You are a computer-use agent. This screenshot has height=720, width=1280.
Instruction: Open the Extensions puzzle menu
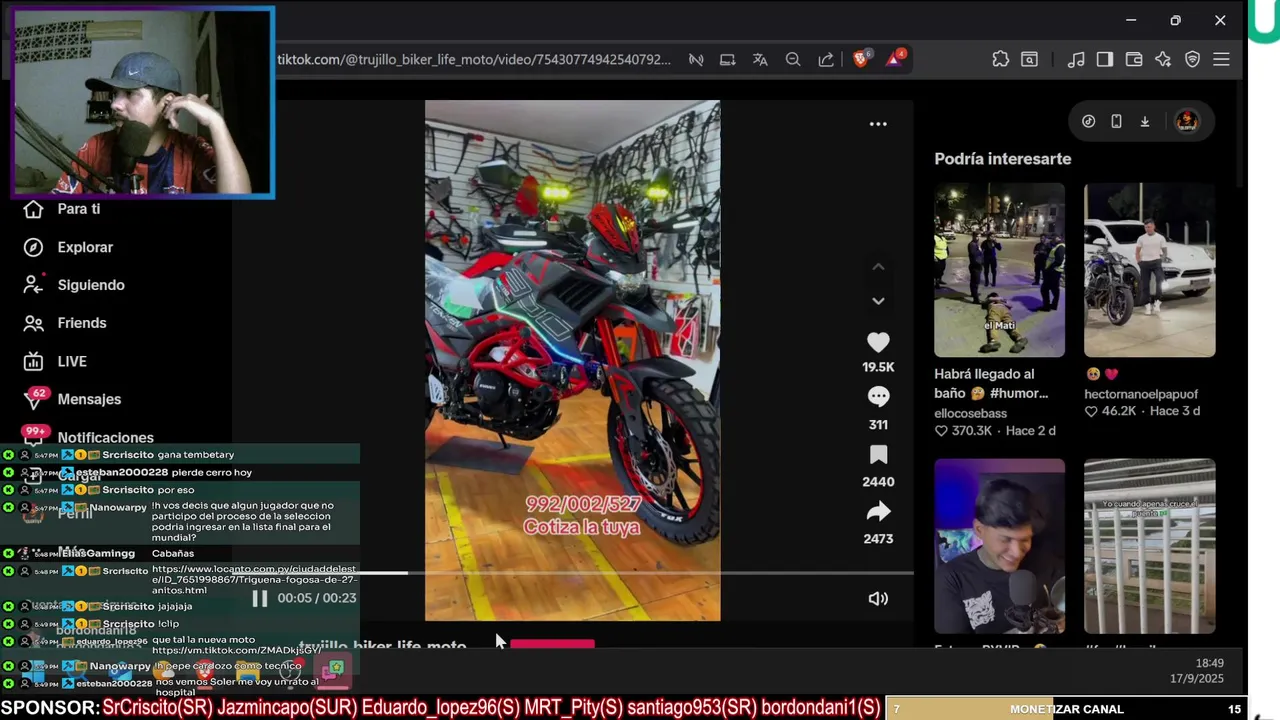click(1000, 60)
